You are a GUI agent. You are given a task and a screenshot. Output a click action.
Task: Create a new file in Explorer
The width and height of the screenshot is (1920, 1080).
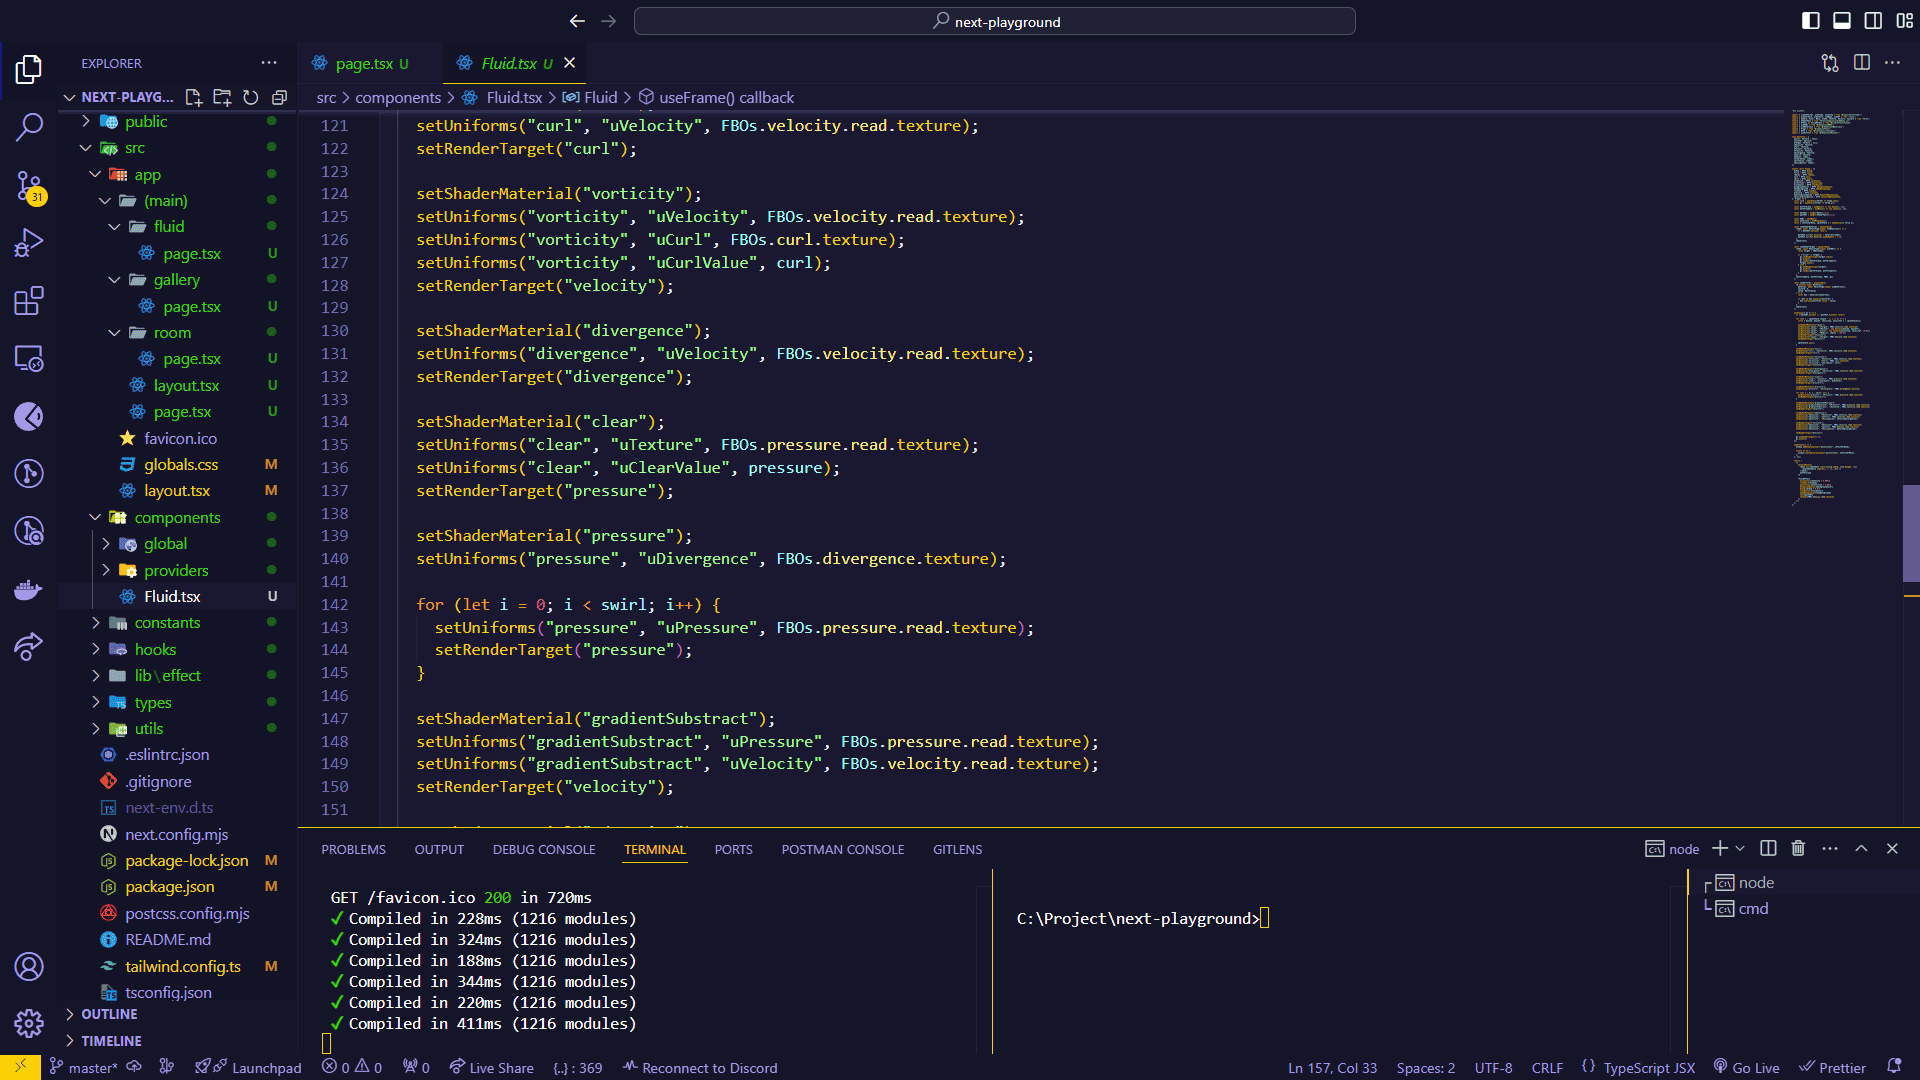pos(194,97)
